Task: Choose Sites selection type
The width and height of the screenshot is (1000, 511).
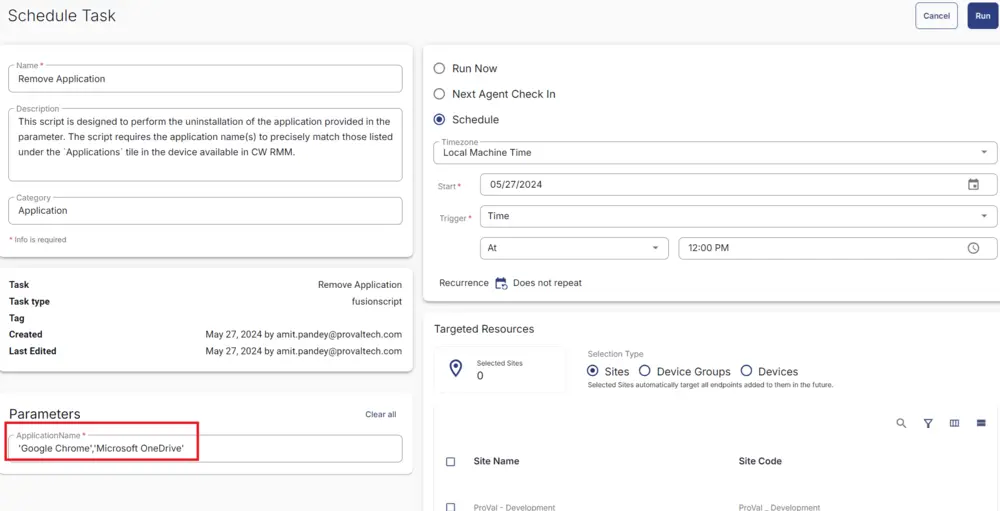Action: point(592,371)
